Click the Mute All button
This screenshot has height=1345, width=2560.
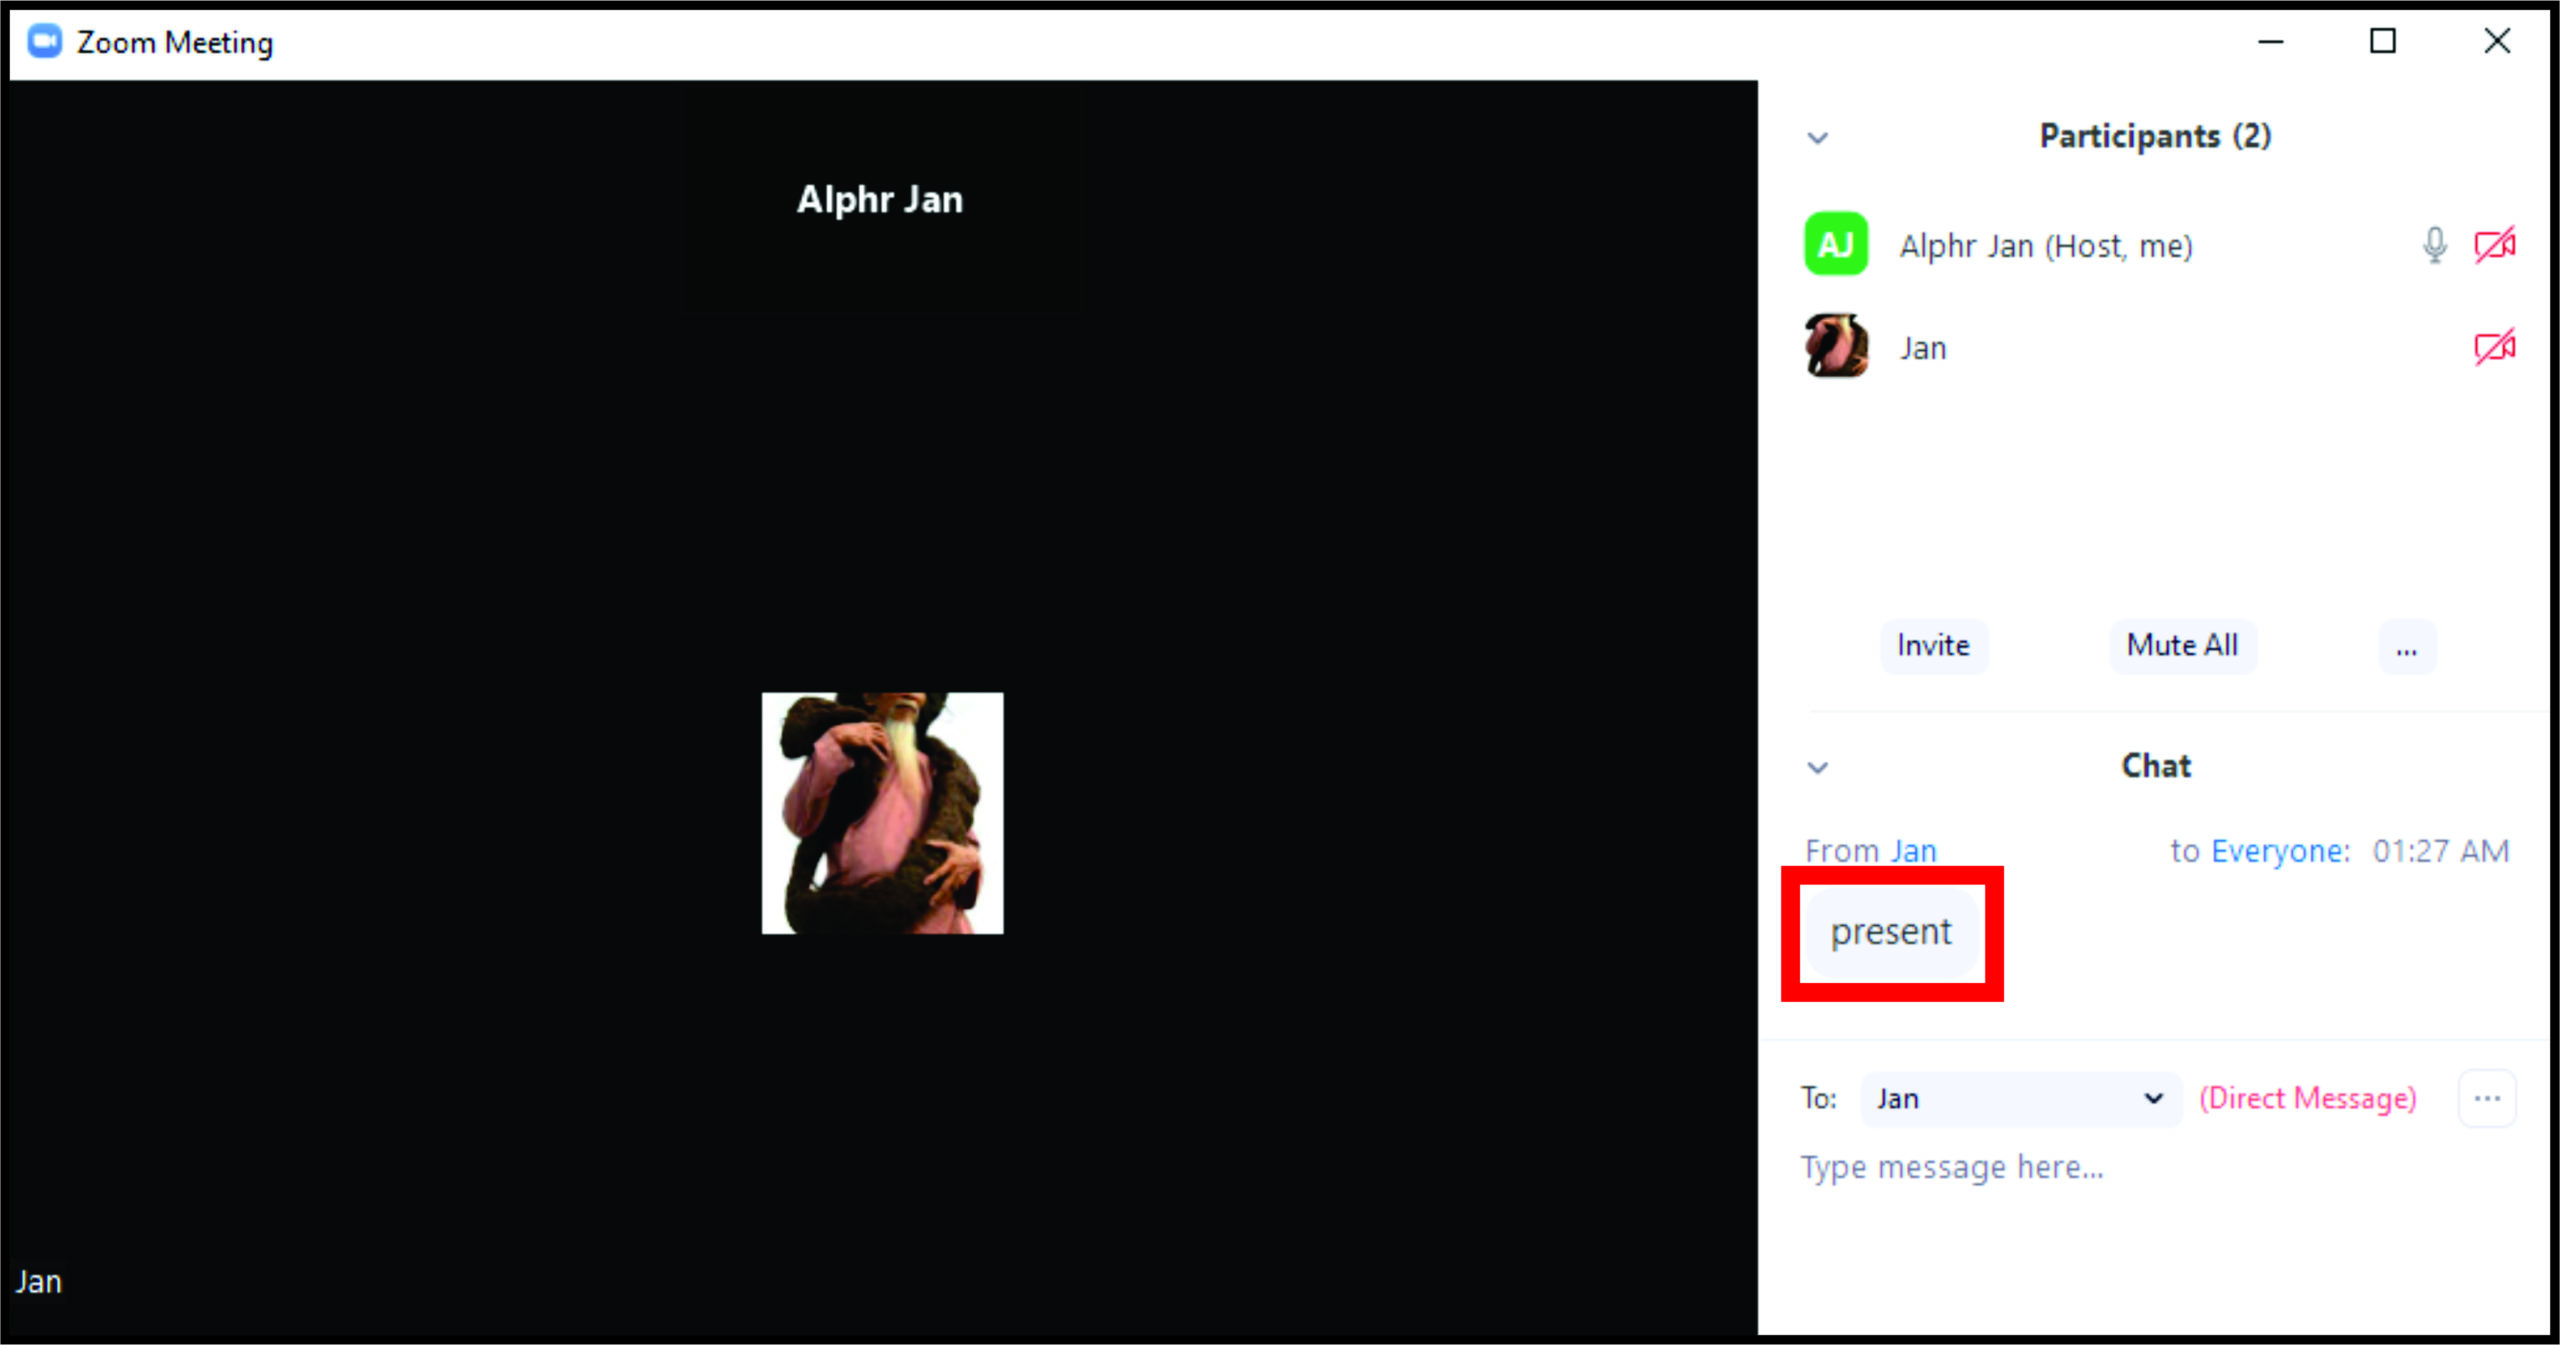2182,646
